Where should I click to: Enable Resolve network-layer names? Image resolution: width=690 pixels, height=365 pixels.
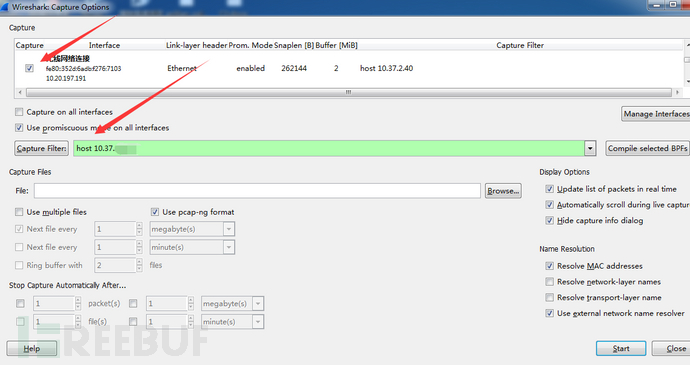[550, 282]
